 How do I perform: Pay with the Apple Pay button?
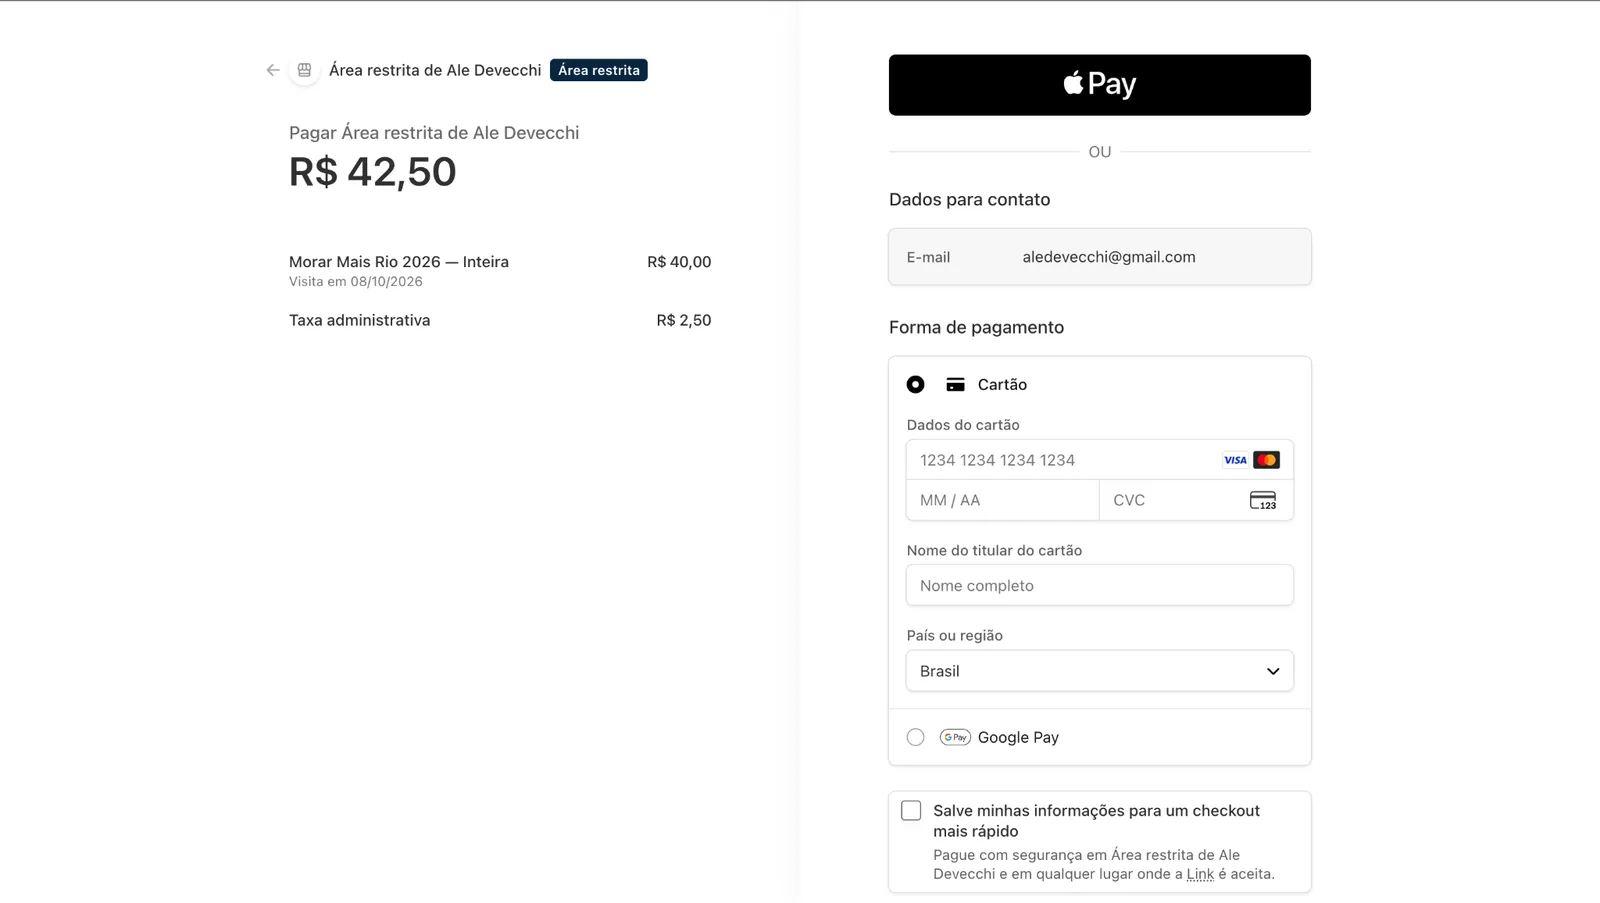[1100, 85]
